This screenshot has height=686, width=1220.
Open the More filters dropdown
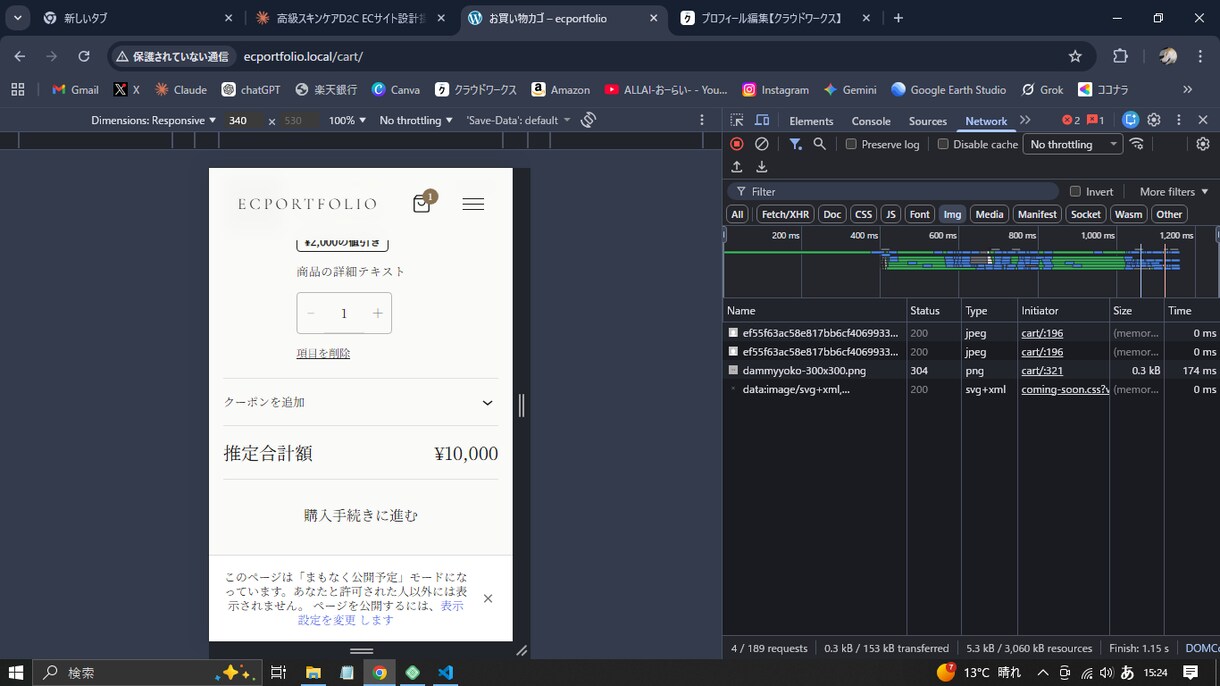pos(1174,191)
